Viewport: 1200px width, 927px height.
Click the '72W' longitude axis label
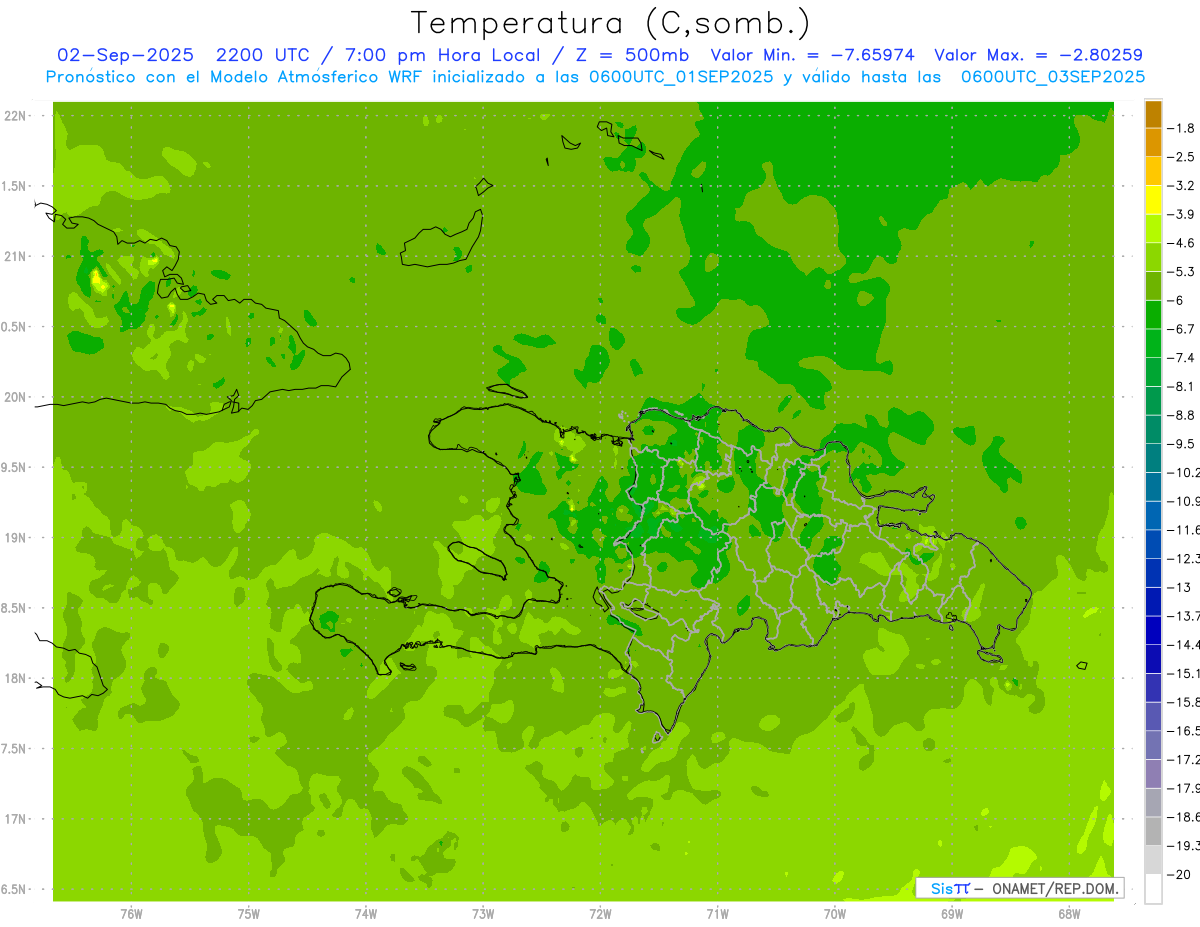point(600,914)
